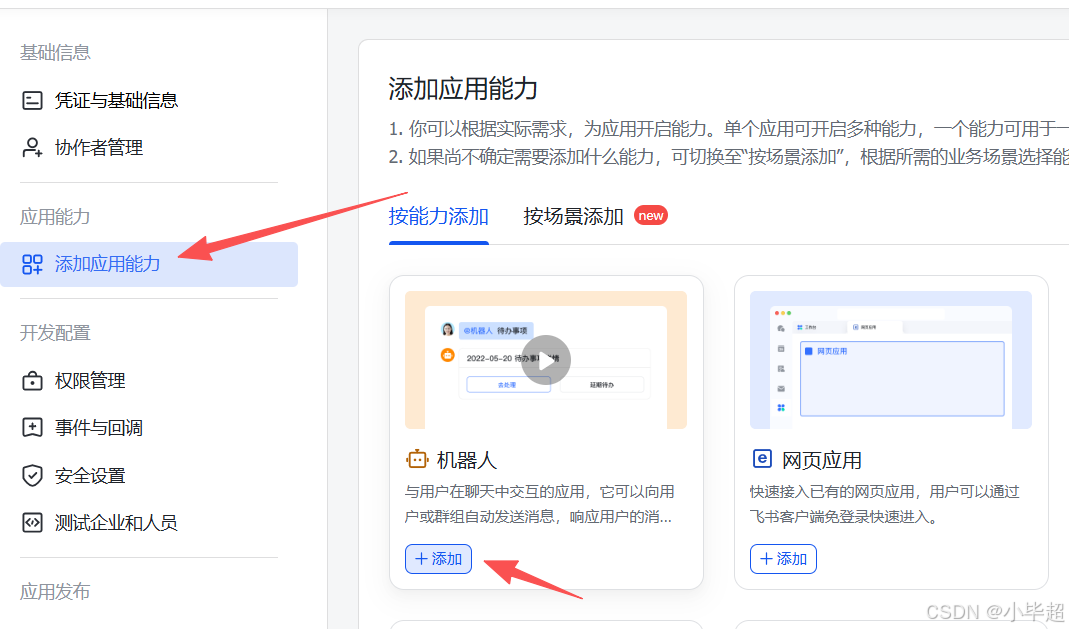Image resolution: width=1069 pixels, height=629 pixels.
Task: Select 添加应用能力 in the sidebar
Action: pyautogui.click(x=149, y=264)
